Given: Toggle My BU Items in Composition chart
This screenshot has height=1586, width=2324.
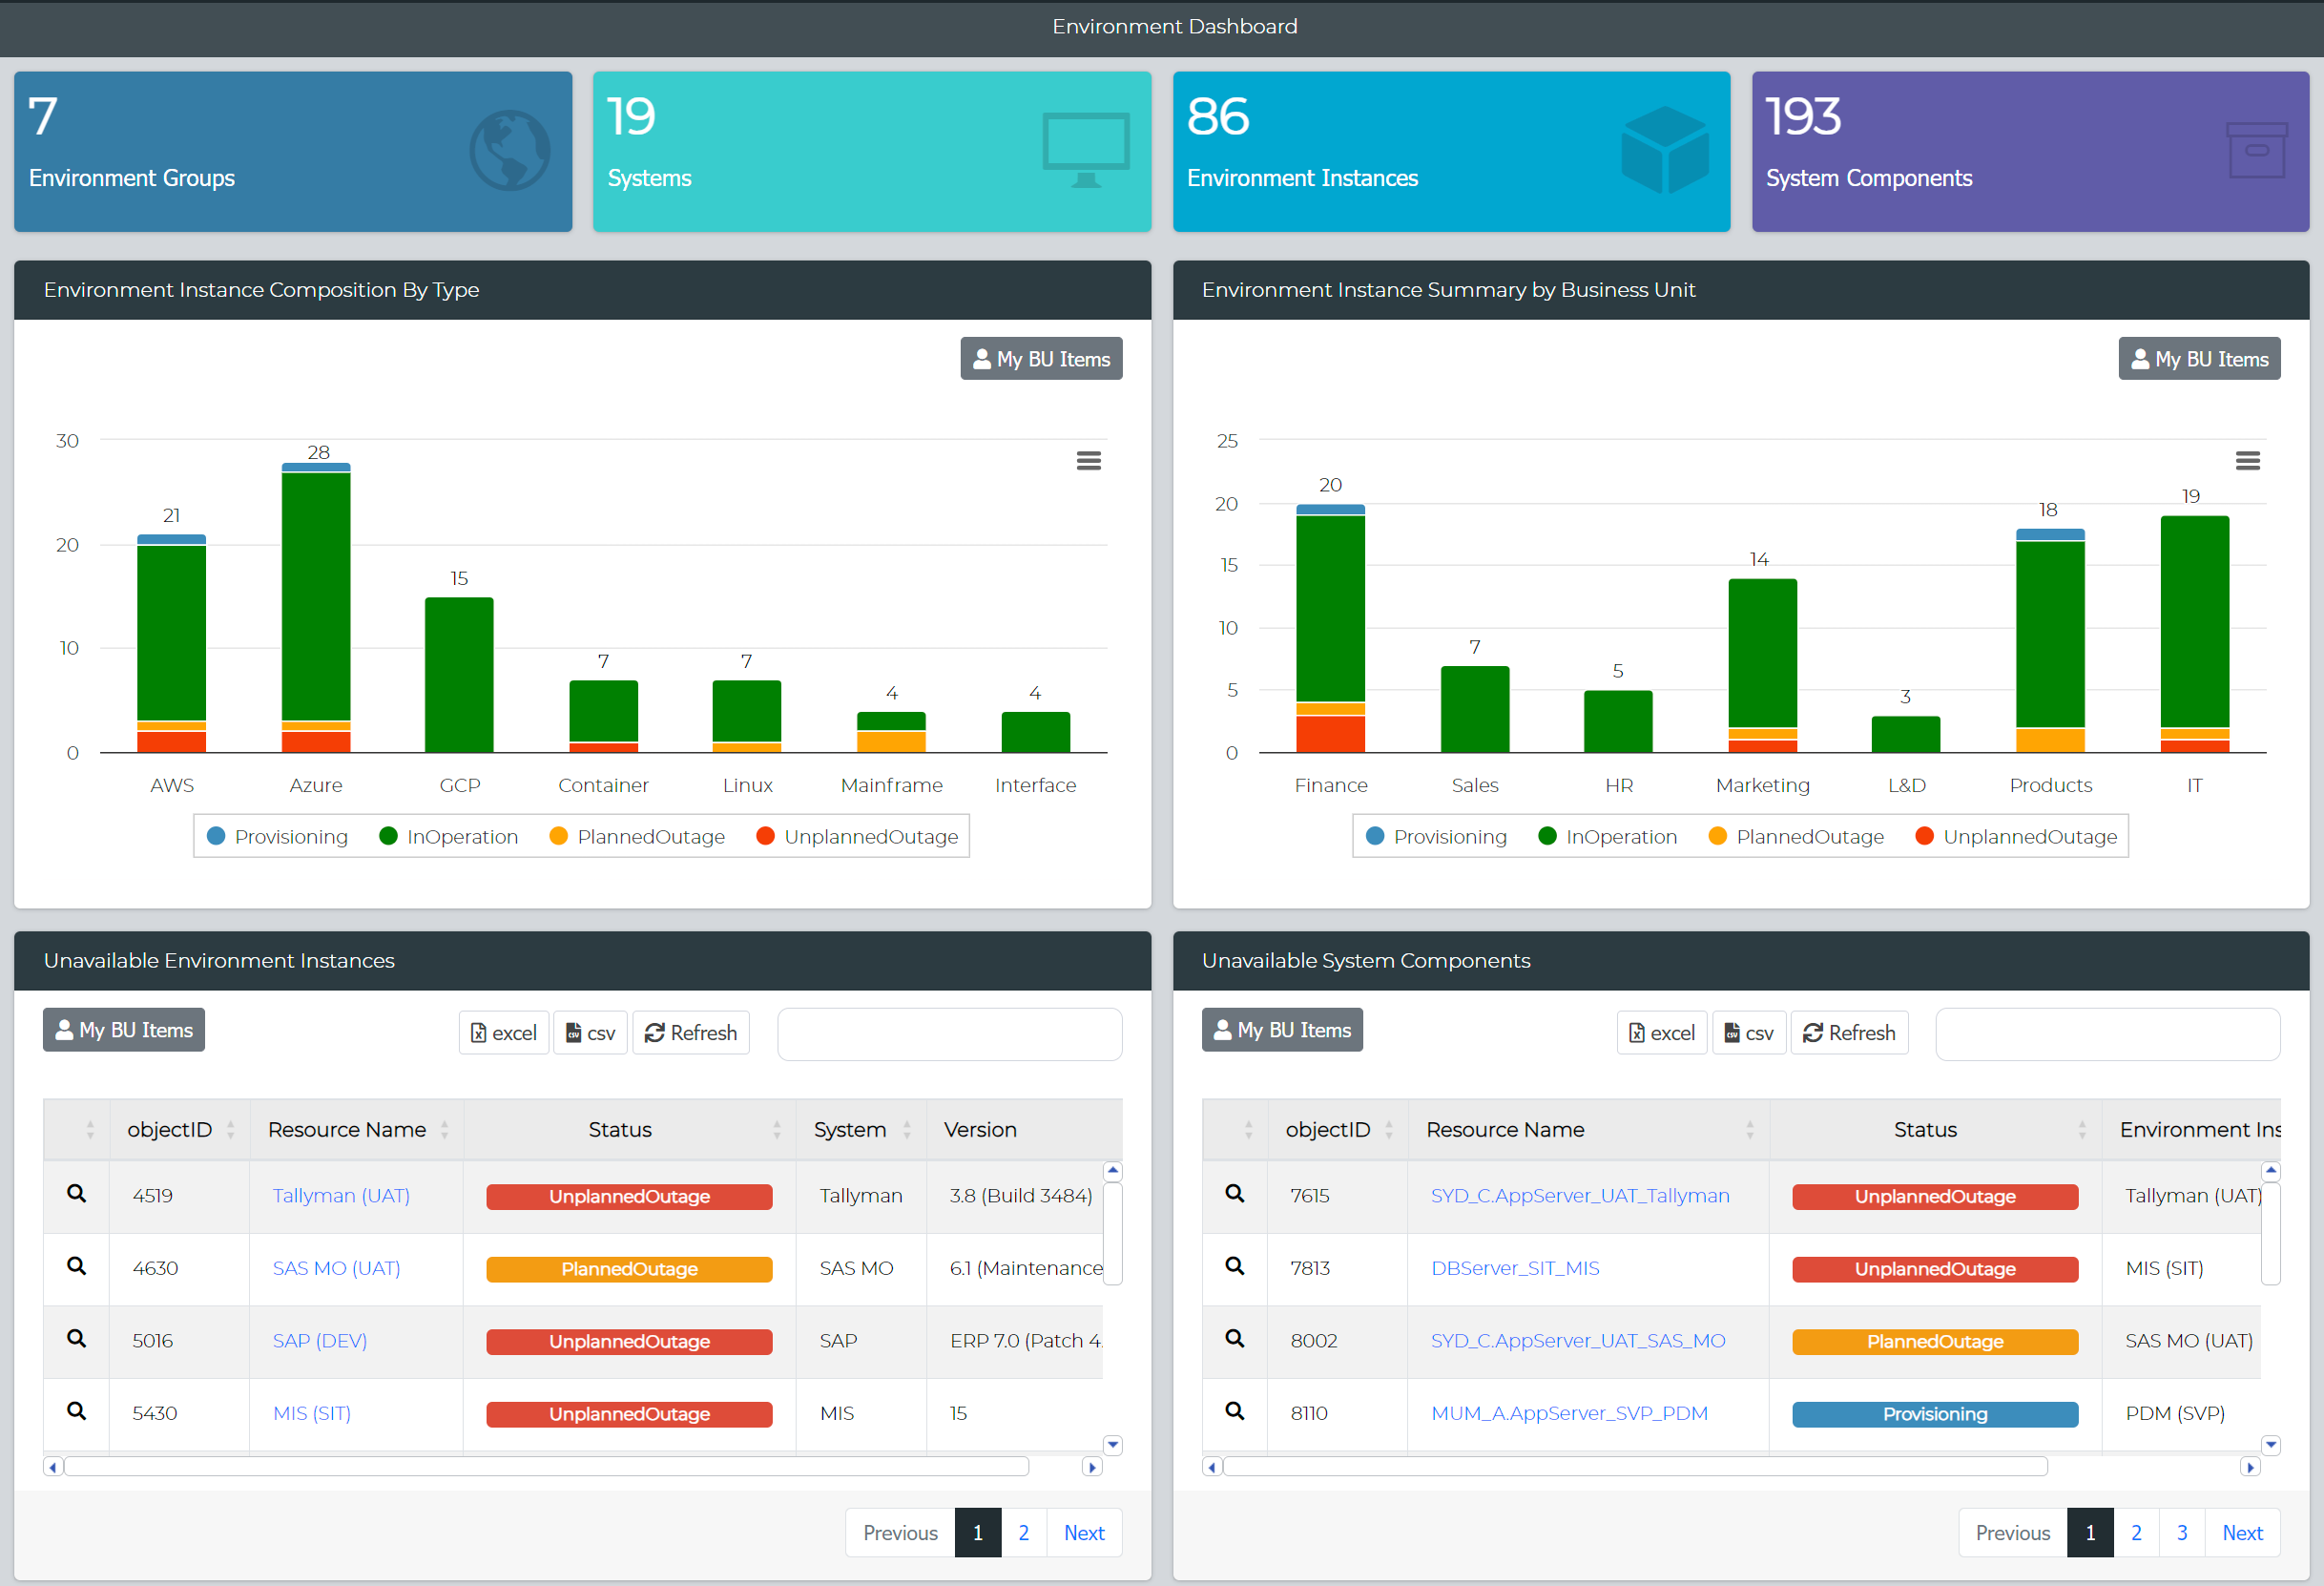Looking at the screenshot, I should [x=1041, y=359].
